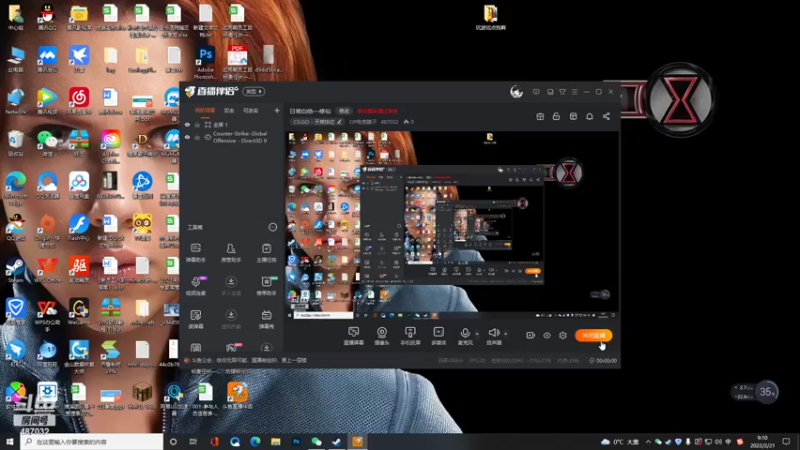Click the 直播屏幕 screen capture icon
The image size is (800, 450).
pos(353,336)
